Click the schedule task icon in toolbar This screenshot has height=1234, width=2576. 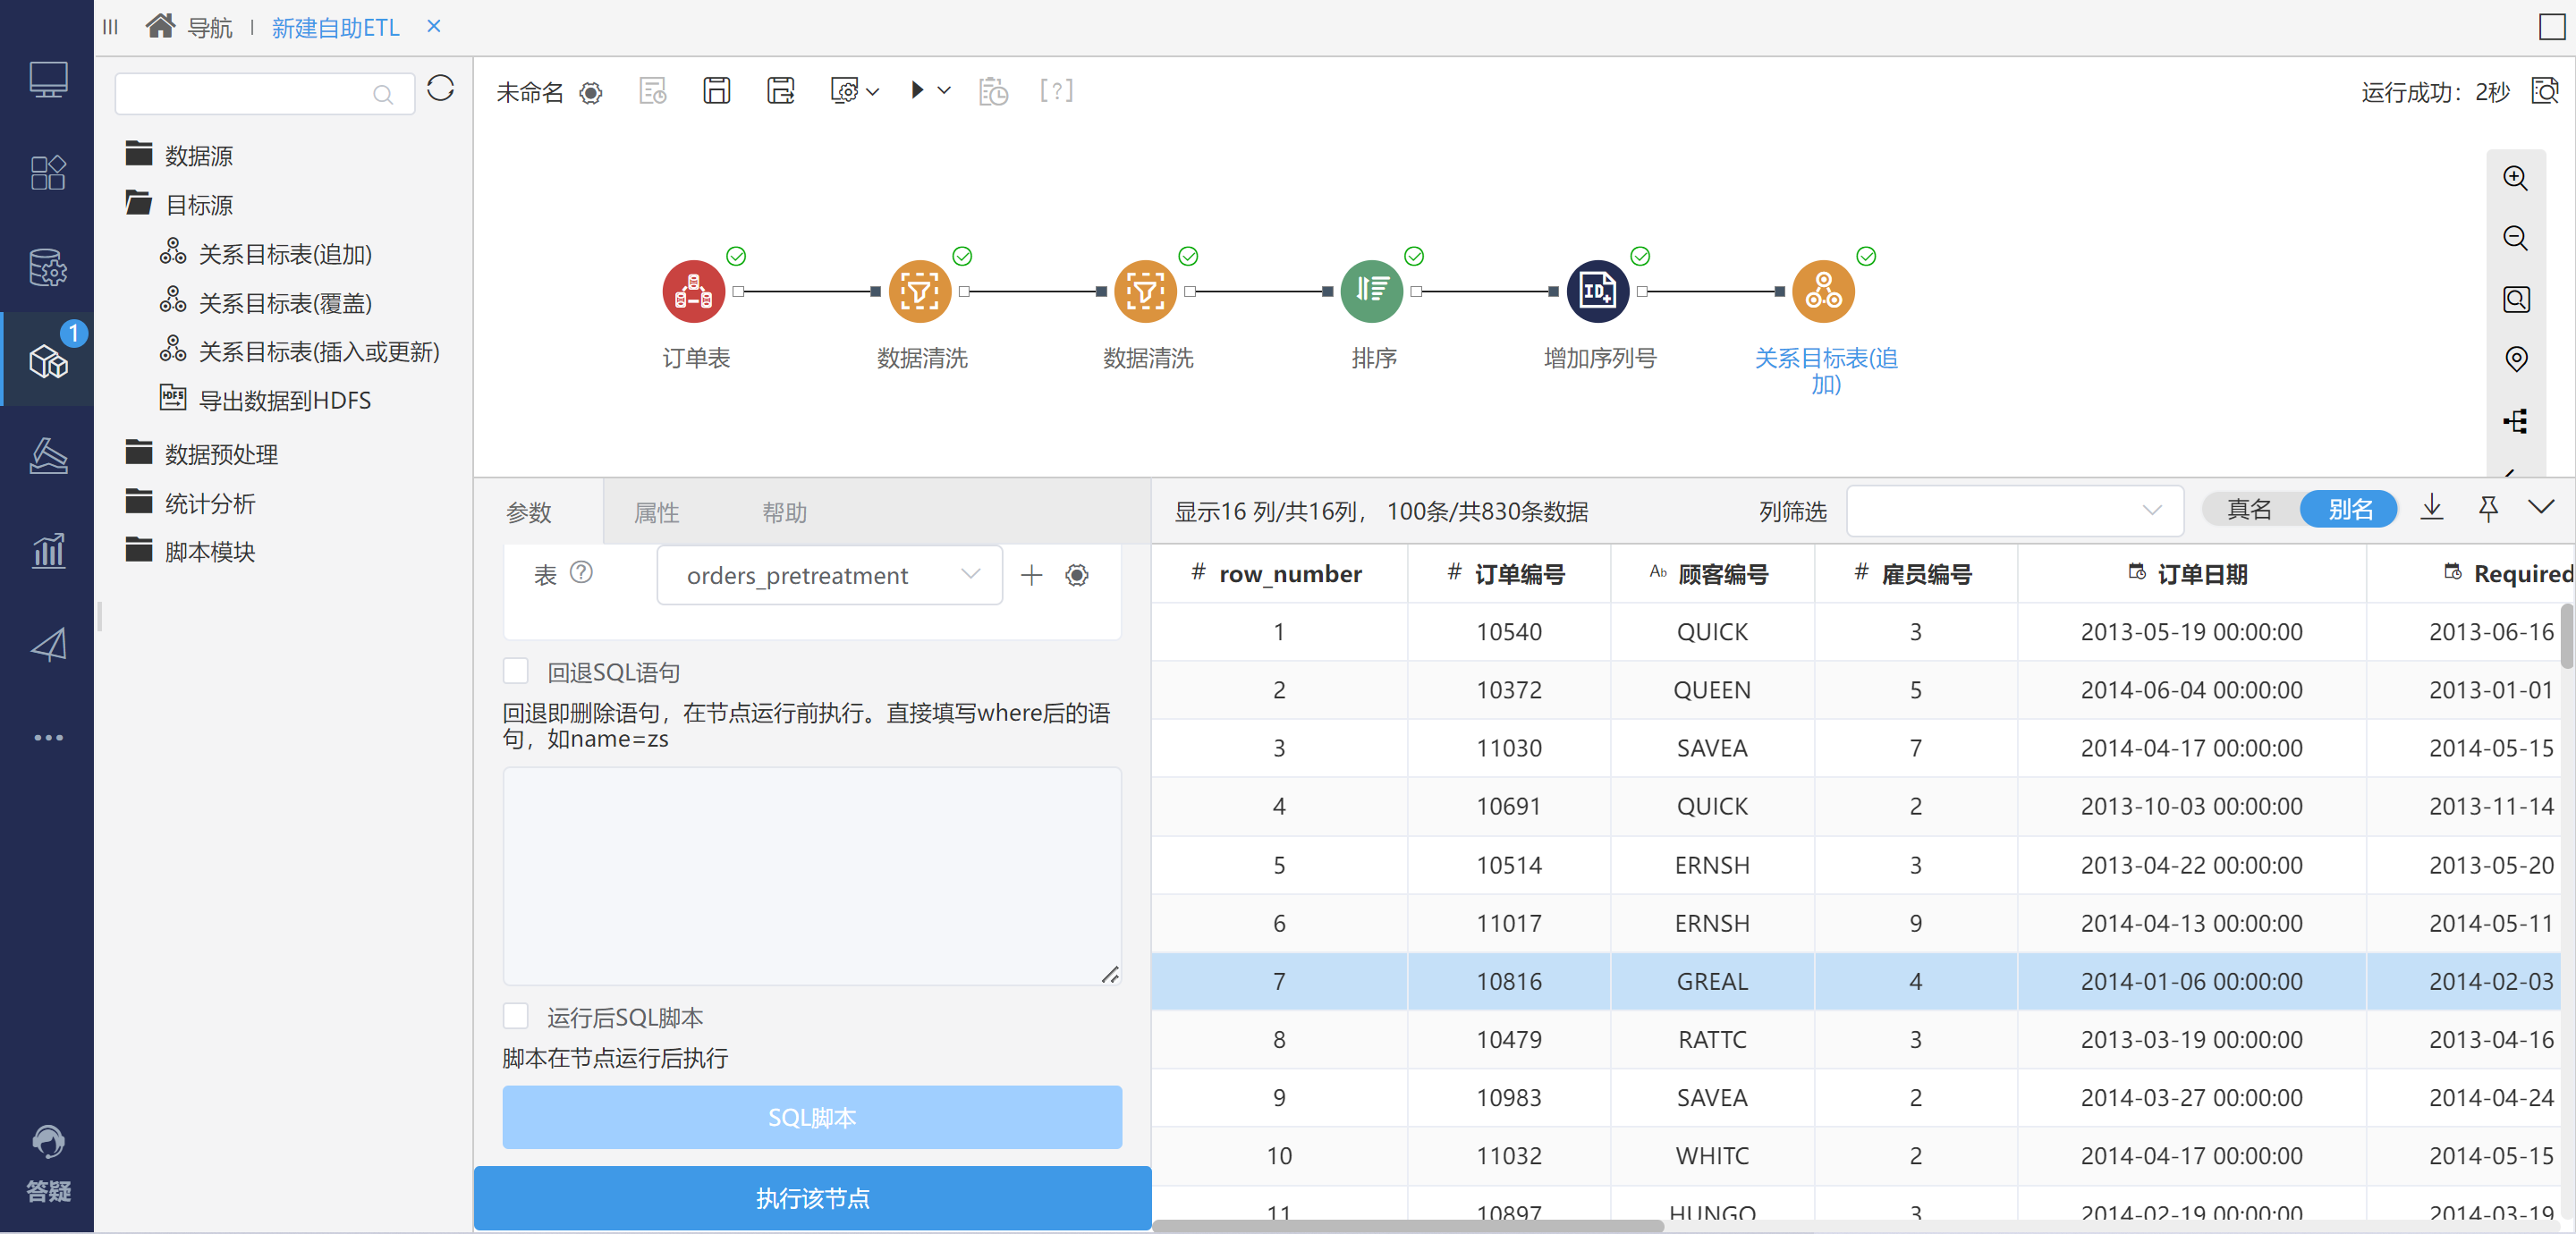993,91
